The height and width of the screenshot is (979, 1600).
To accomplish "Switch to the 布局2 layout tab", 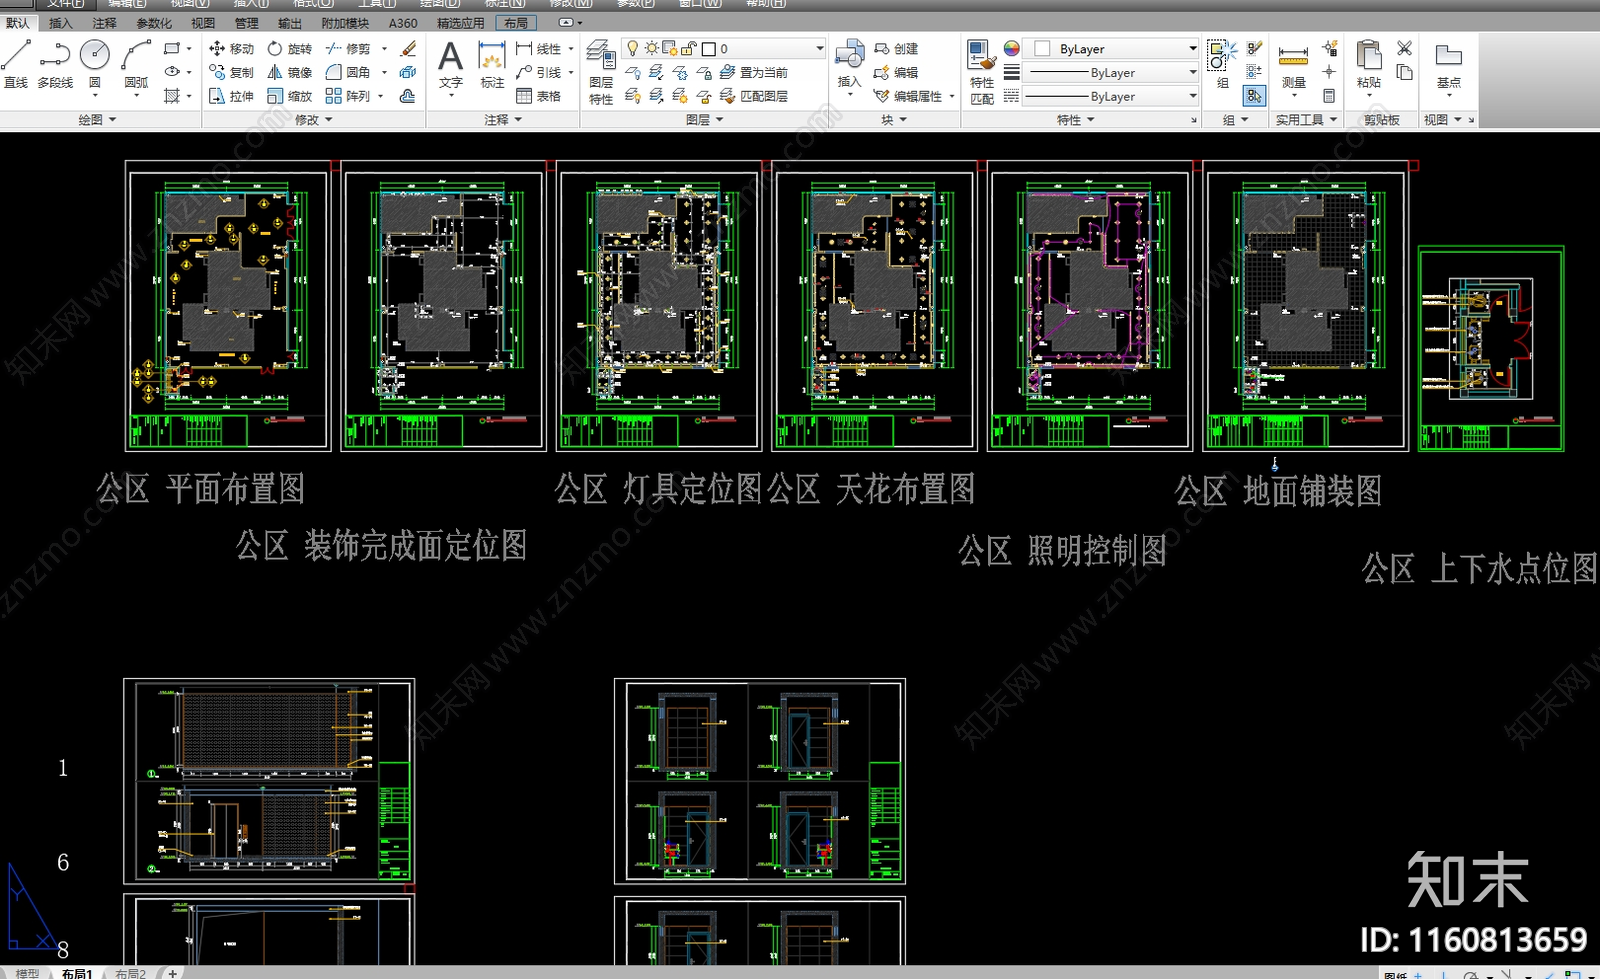I will click(130, 972).
